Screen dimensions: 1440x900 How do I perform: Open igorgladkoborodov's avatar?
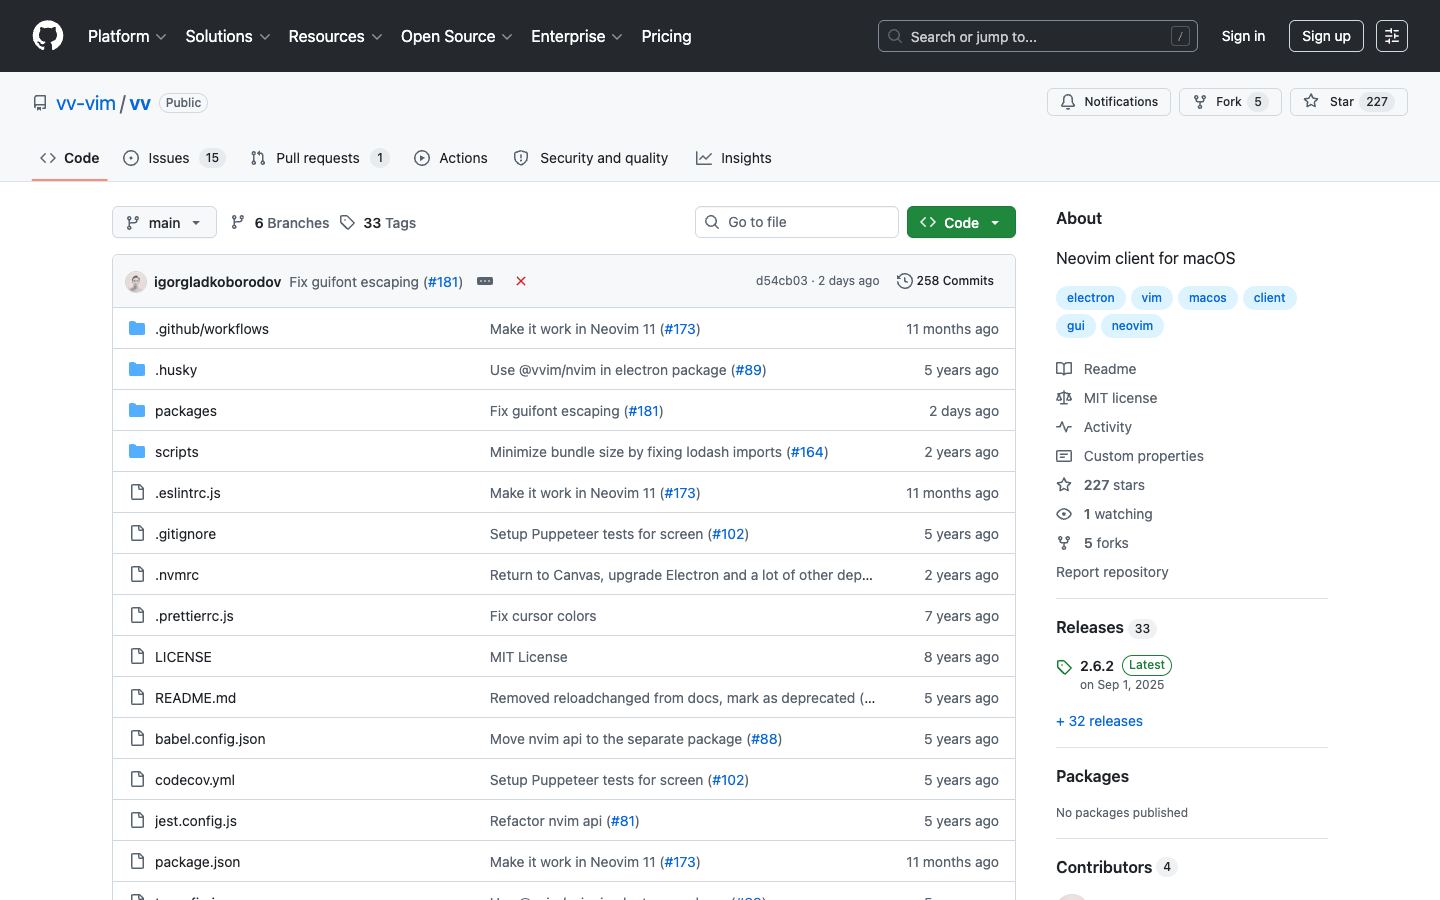(136, 282)
